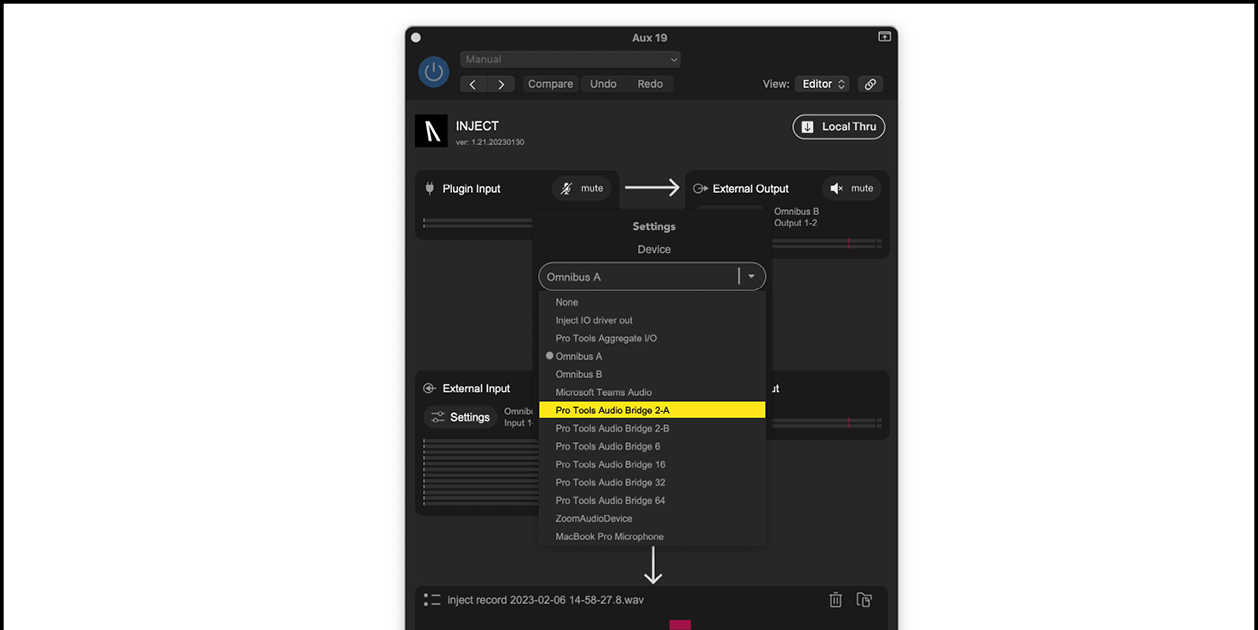Click the recording list icon
The width and height of the screenshot is (1258, 630).
[x=432, y=600]
